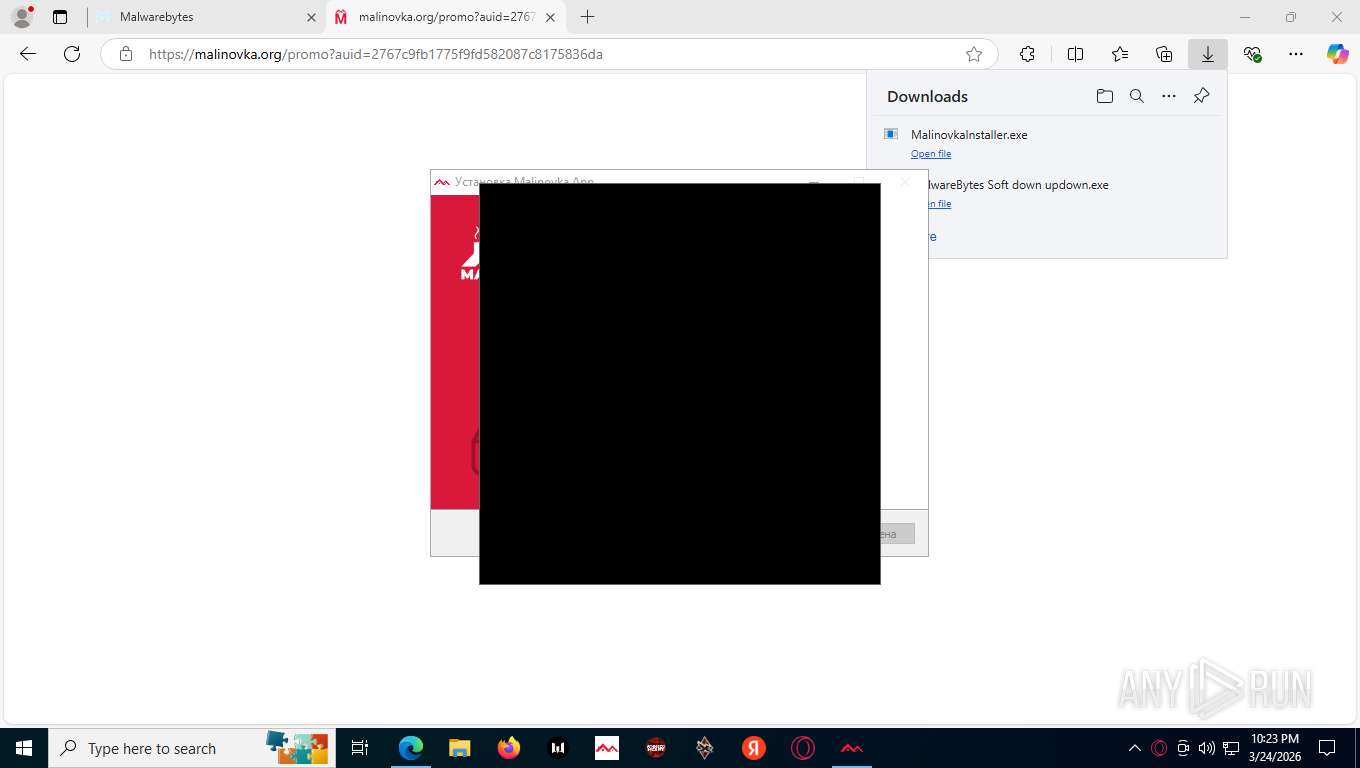Open the puzzle search highlight icon
The height and width of the screenshot is (768, 1360).
(297, 746)
